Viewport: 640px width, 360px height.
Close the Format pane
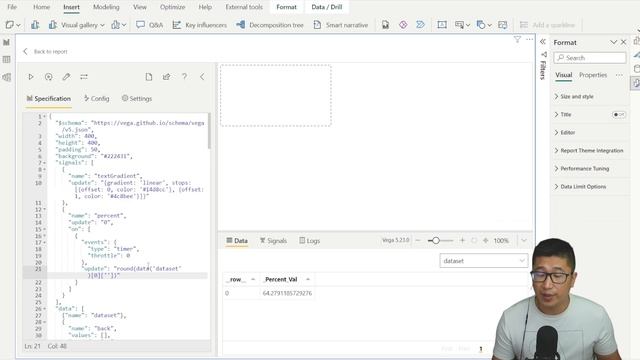click(x=624, y=42)
